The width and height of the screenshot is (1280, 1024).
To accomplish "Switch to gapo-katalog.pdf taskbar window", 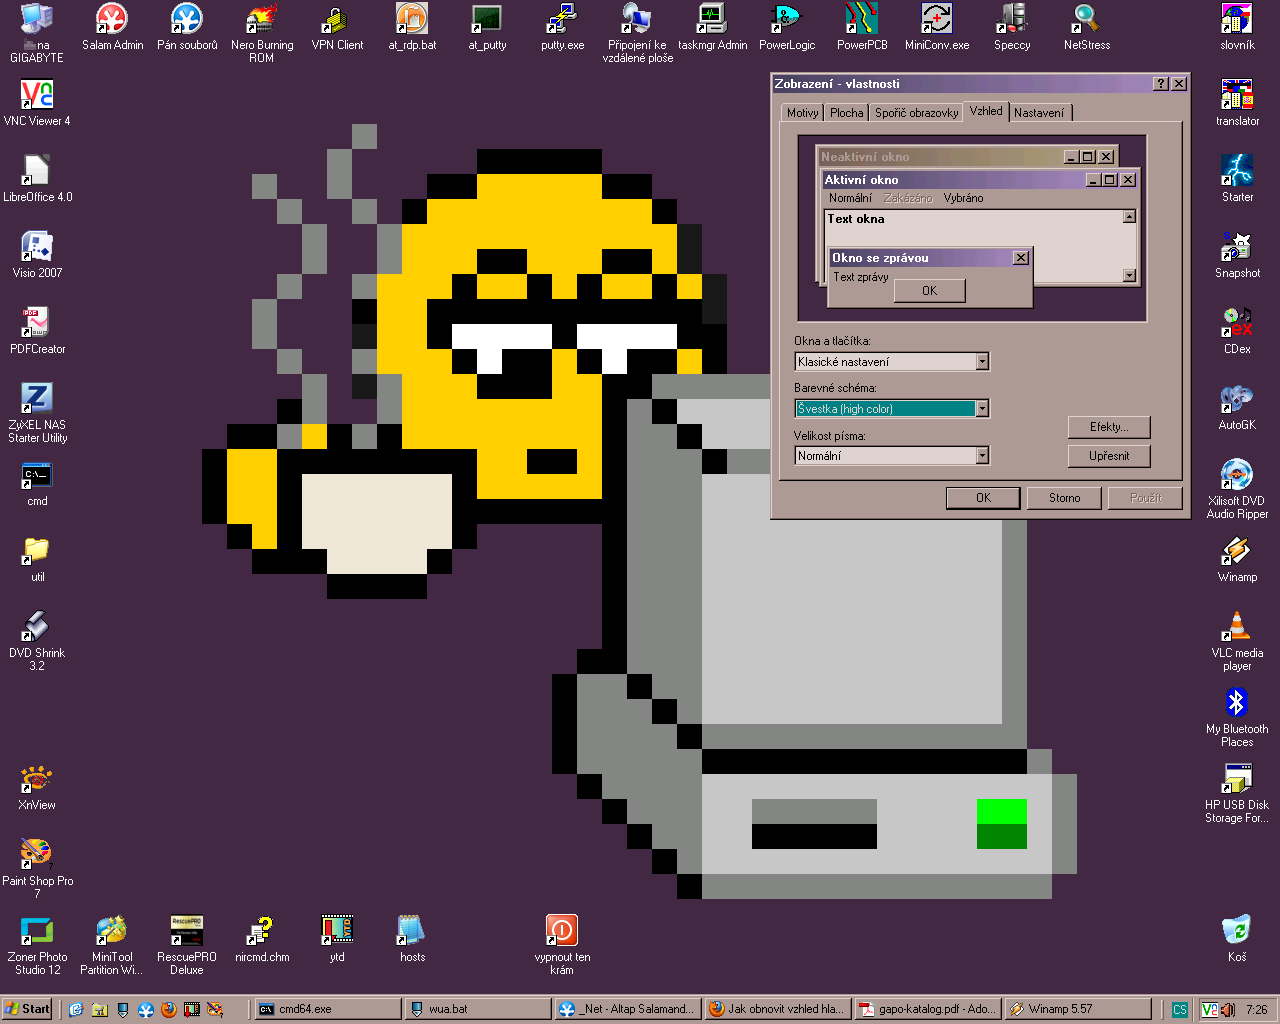I will tap(928, 1009).
